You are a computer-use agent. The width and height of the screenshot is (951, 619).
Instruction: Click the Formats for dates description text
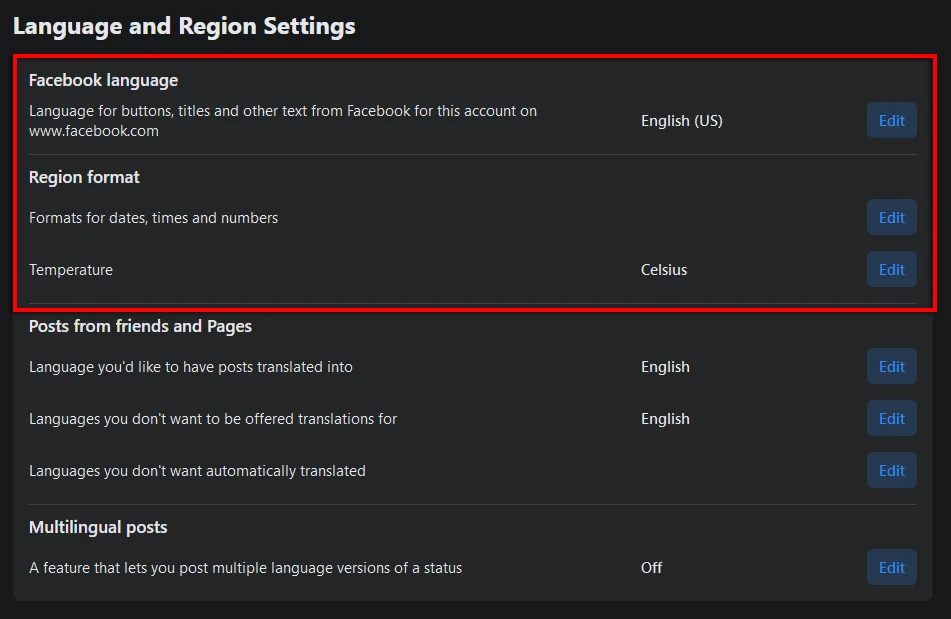(153, 217)
